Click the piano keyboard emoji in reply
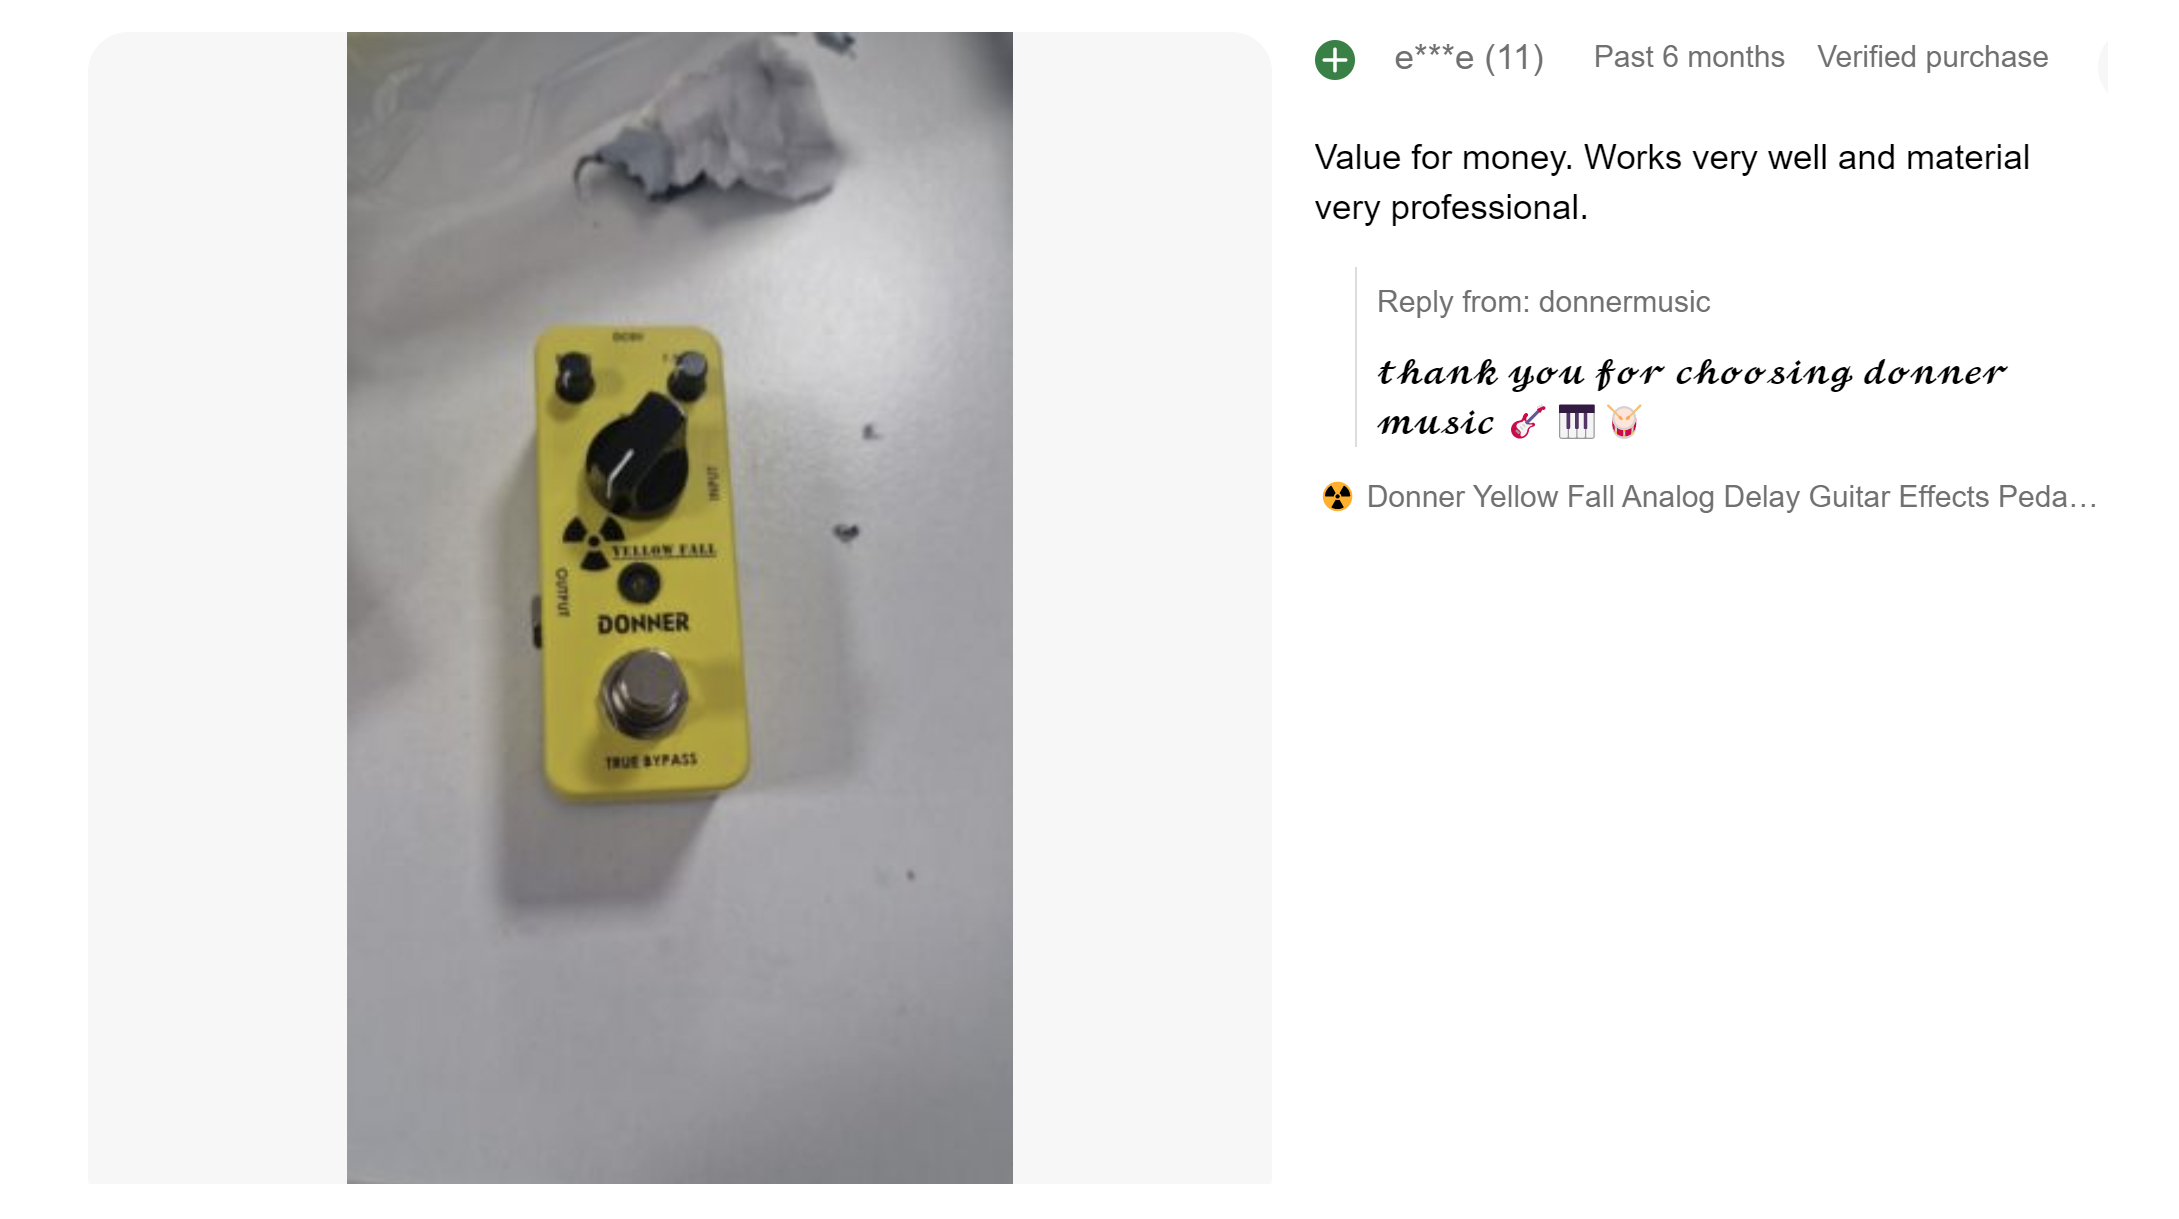Viewport: 2179px width, 1219px height. (x=1576, y=422)
